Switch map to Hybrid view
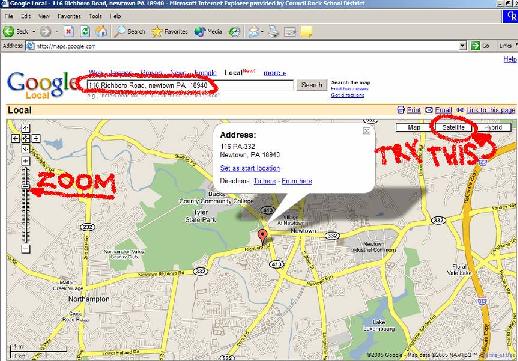This screenshot has width=518, height=361. tap(493, 127)
